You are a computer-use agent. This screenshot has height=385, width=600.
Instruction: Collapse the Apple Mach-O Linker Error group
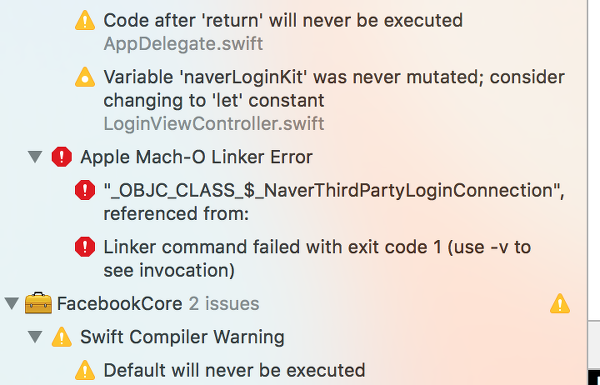coord(35,157)
